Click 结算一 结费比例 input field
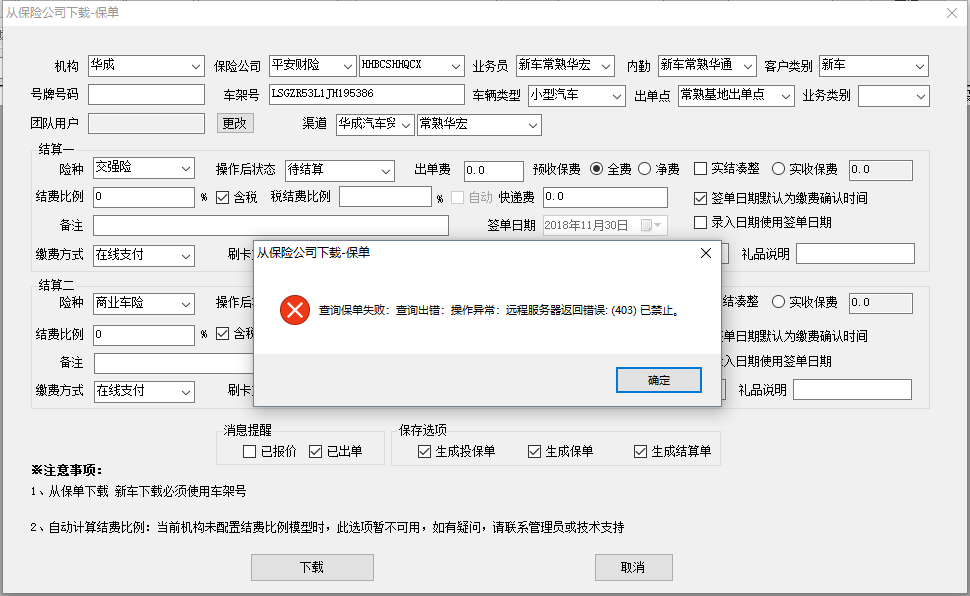The width and height of the screenshot is (970, 596). pos(144,197)
